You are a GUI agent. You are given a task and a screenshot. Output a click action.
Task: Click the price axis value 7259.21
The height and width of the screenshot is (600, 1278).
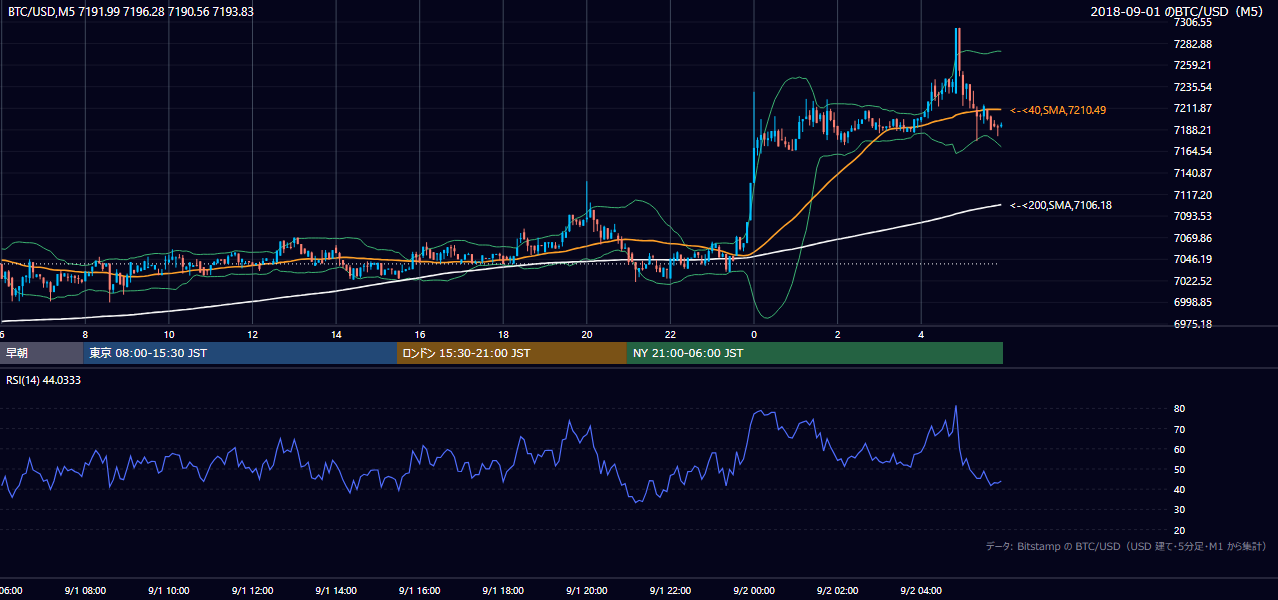click(1194, 66)
